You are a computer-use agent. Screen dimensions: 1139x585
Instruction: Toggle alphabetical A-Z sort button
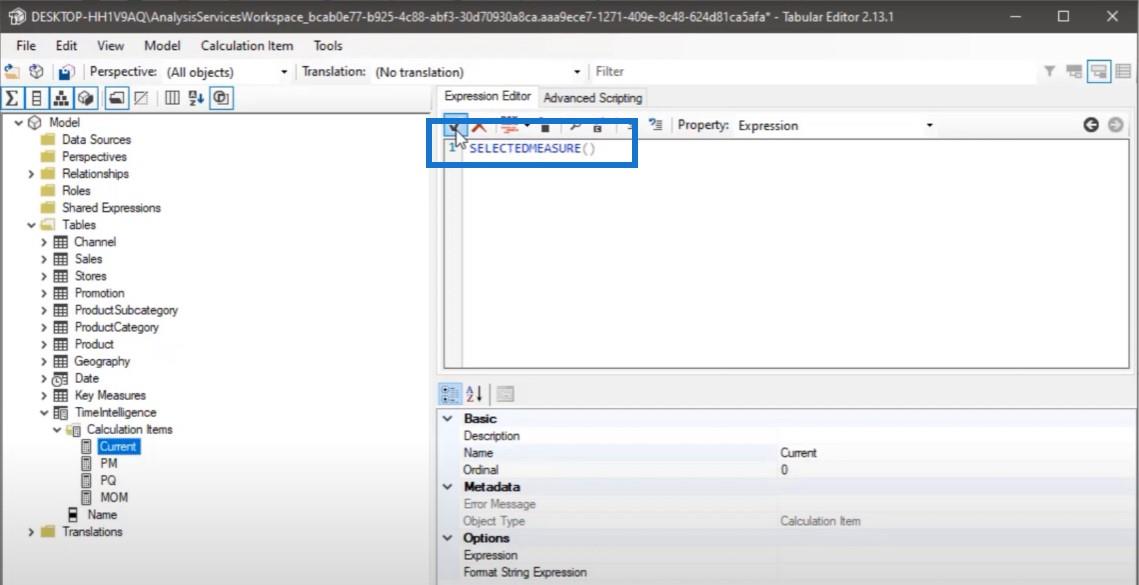point(196,97)
